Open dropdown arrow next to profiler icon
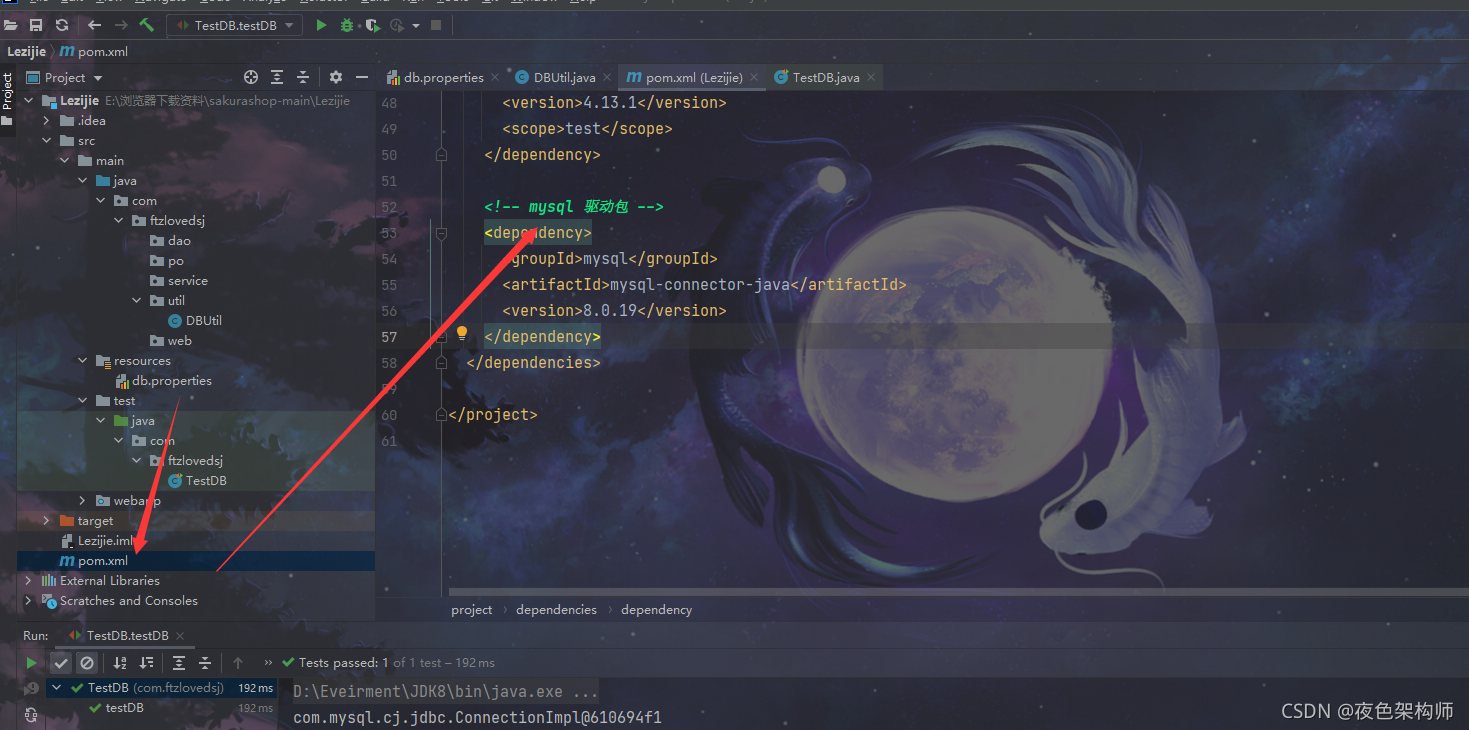1469x730 pixels. pyautogui.click(x=415, y=25)
